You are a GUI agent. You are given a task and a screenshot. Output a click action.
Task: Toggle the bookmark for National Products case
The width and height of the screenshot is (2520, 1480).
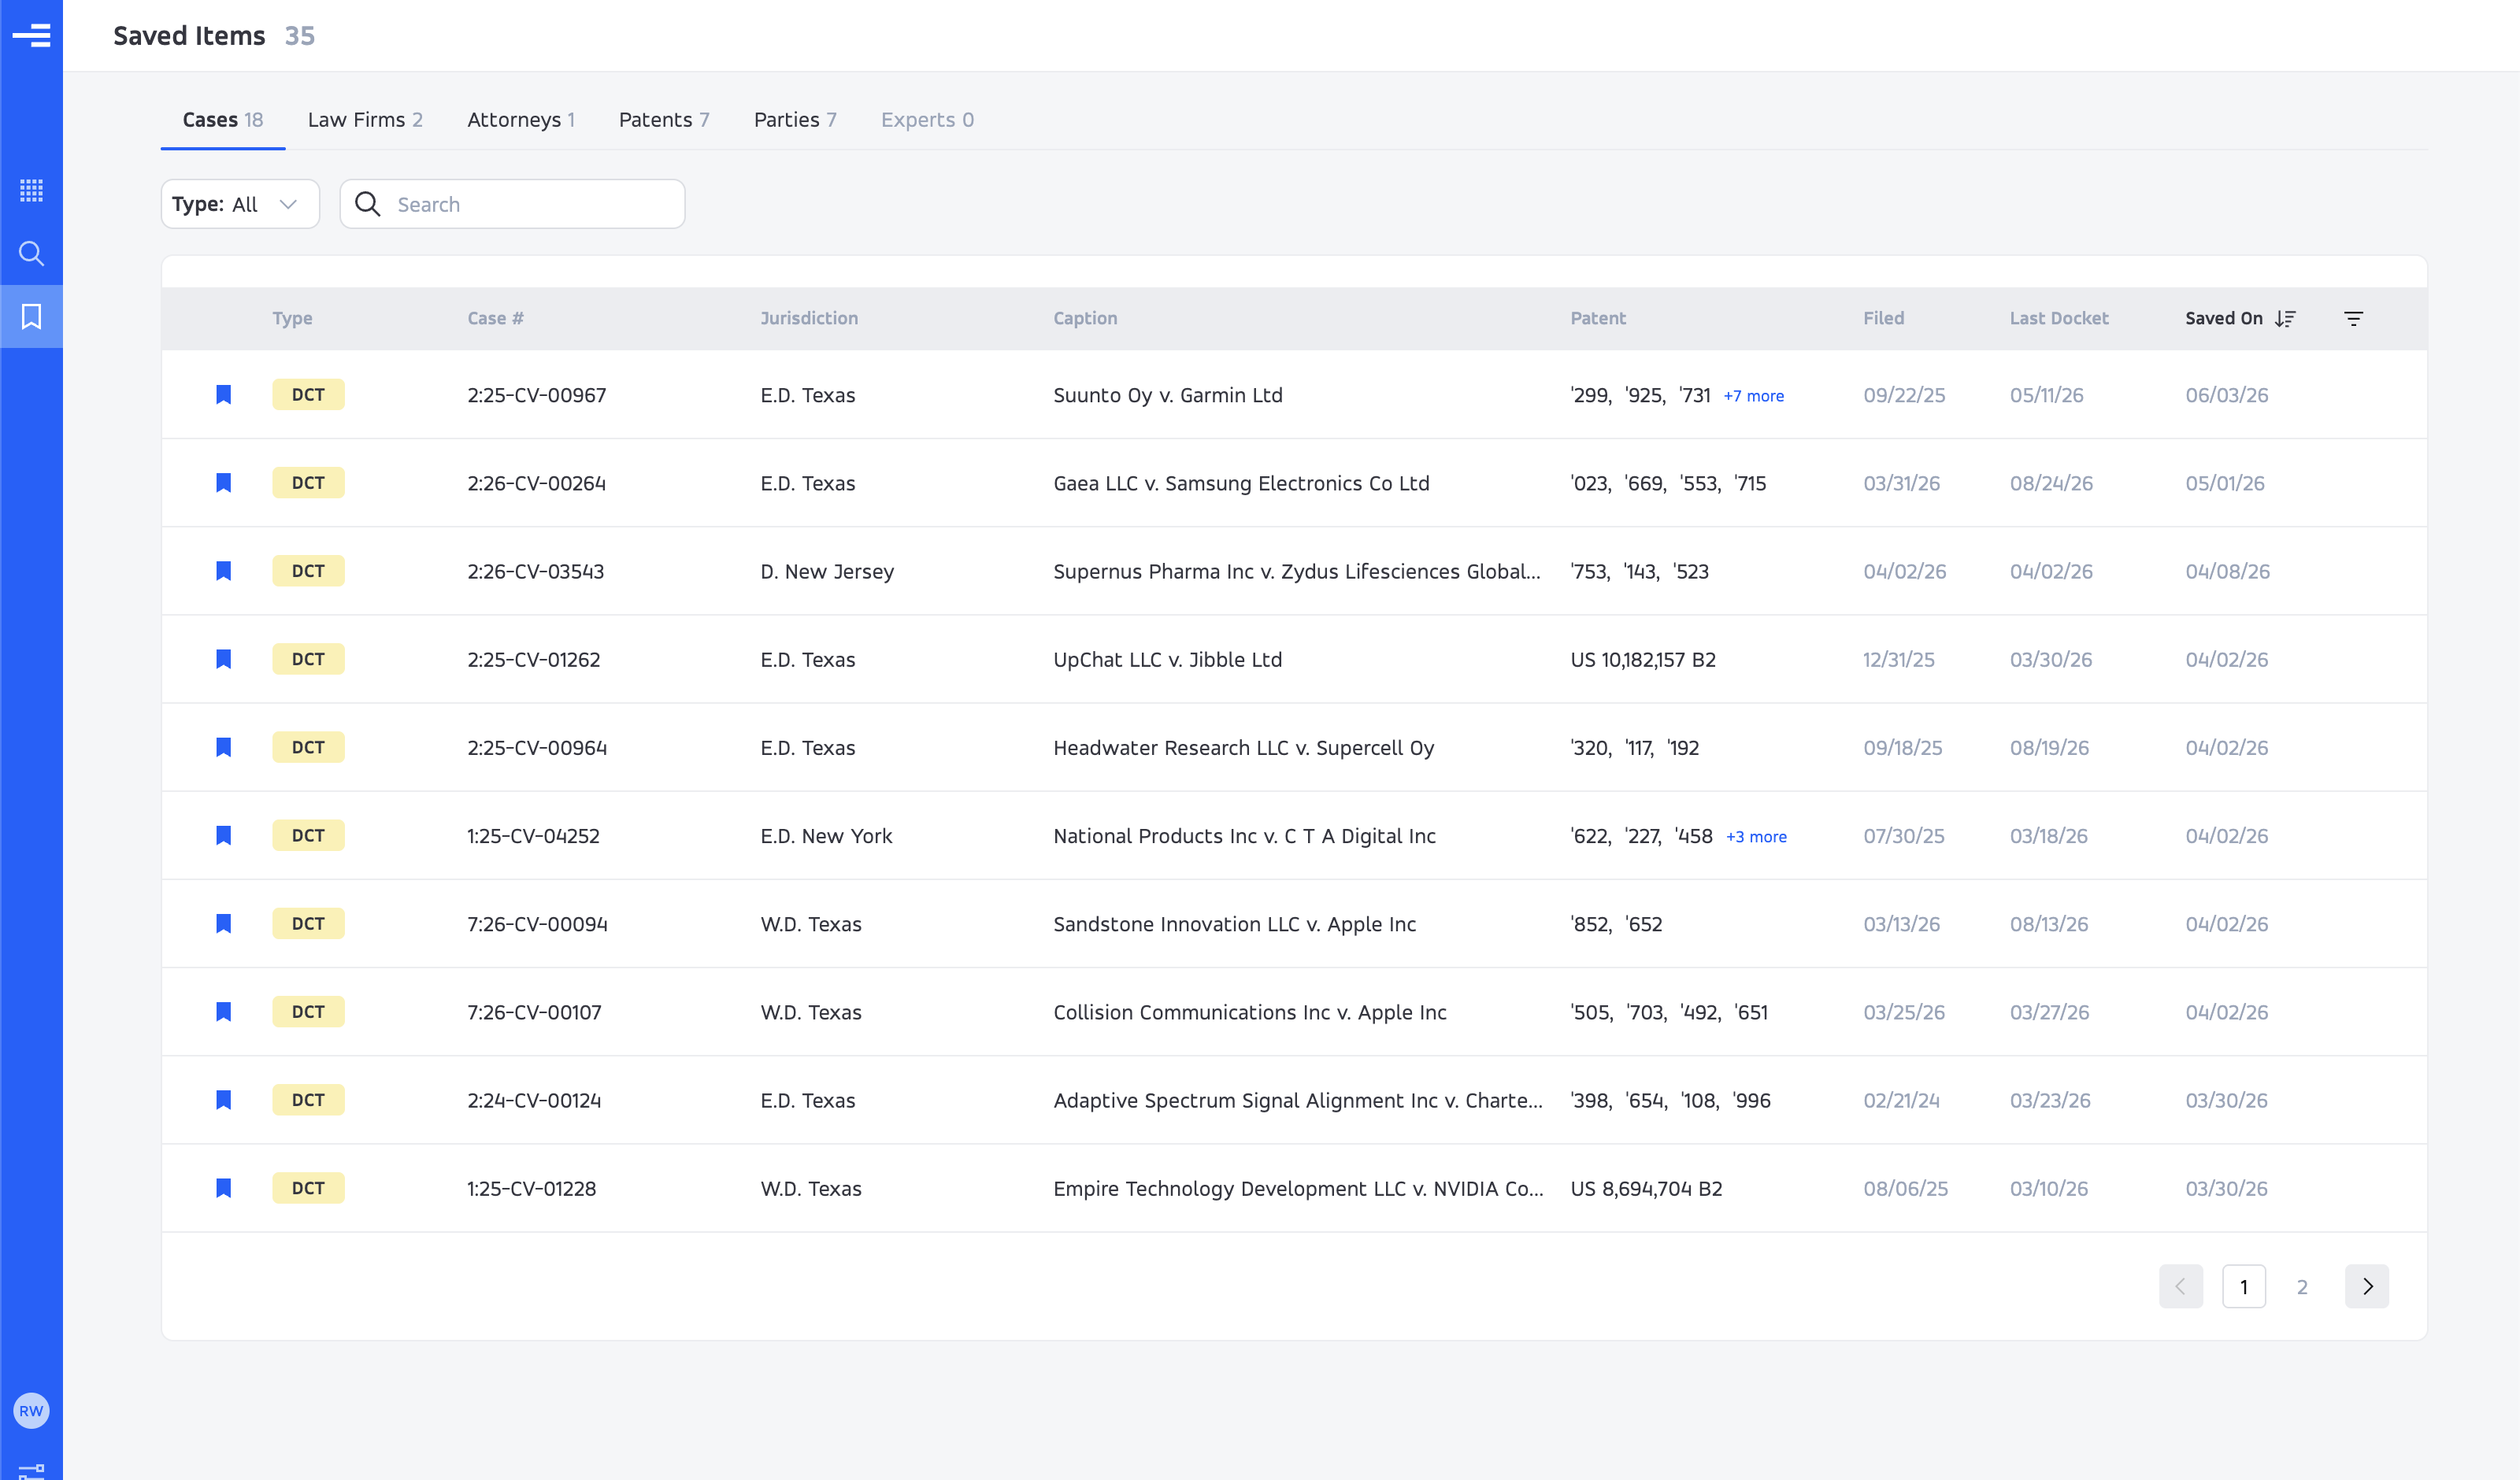point(223,834)
